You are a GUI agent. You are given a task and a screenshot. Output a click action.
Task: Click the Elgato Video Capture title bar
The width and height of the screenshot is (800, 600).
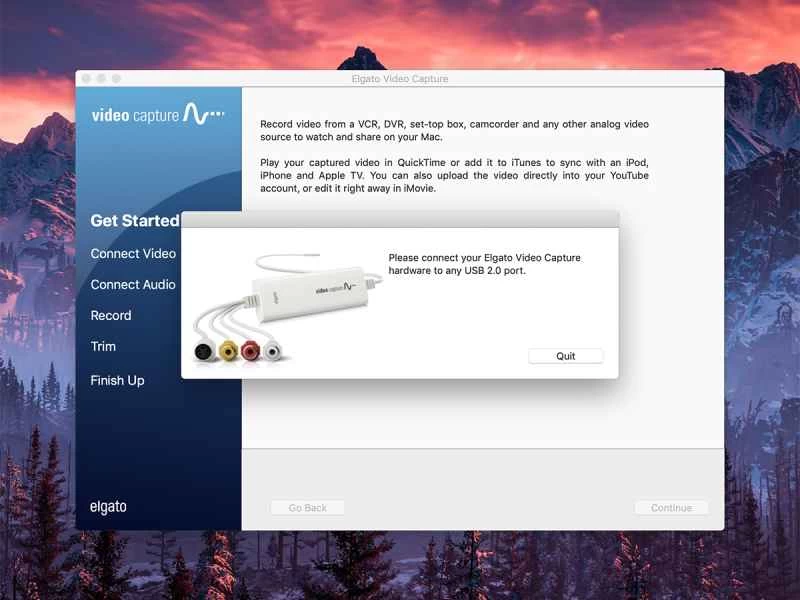[400, 78]
